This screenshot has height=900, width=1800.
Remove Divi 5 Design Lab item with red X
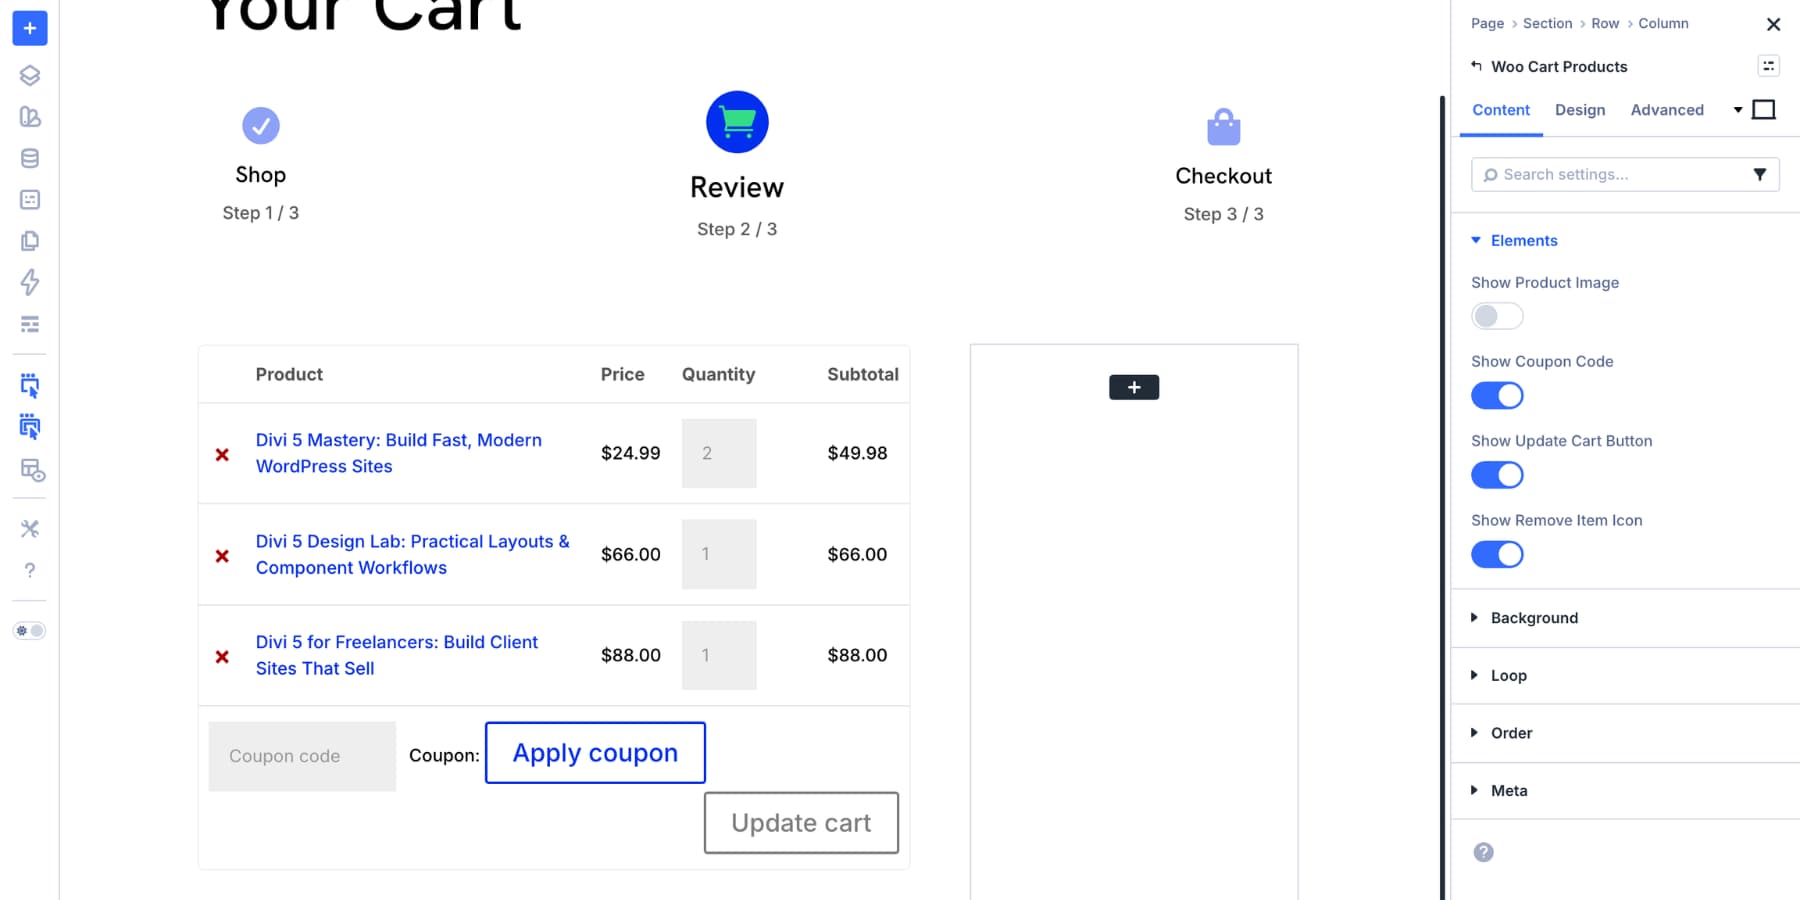pyautogui.click(x=222, y=556)
